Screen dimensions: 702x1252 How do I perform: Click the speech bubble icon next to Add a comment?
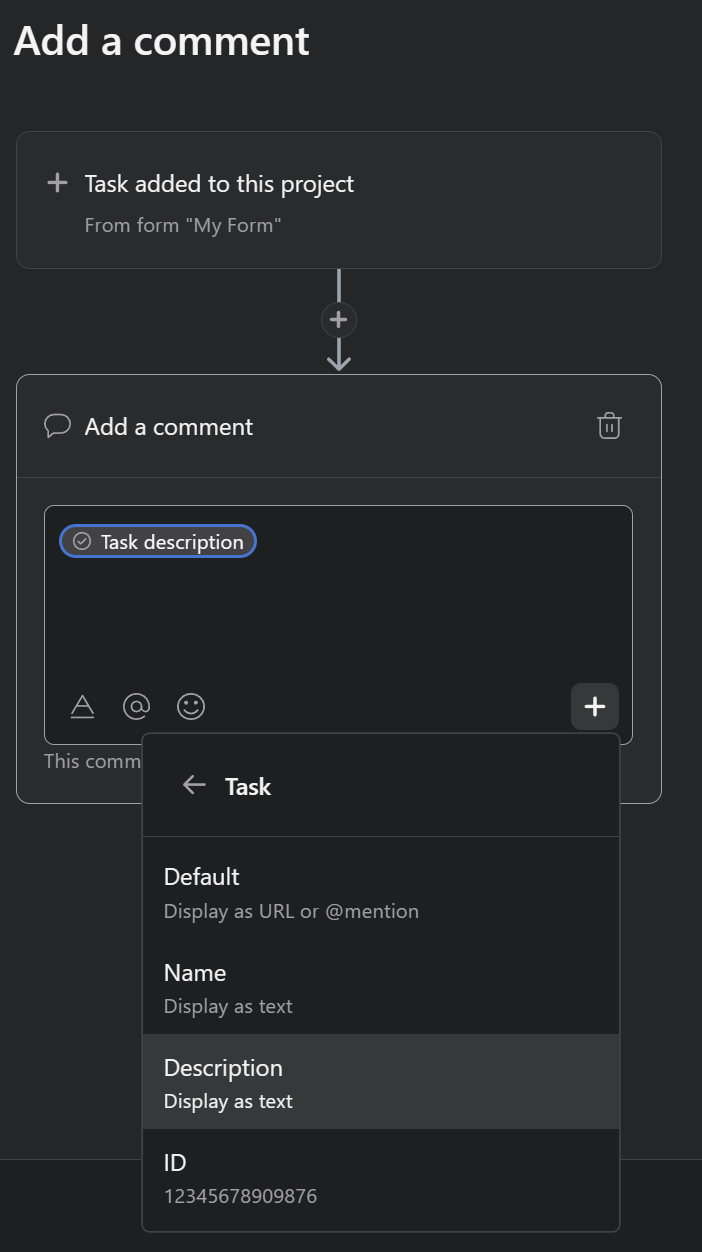coord(57,425)
